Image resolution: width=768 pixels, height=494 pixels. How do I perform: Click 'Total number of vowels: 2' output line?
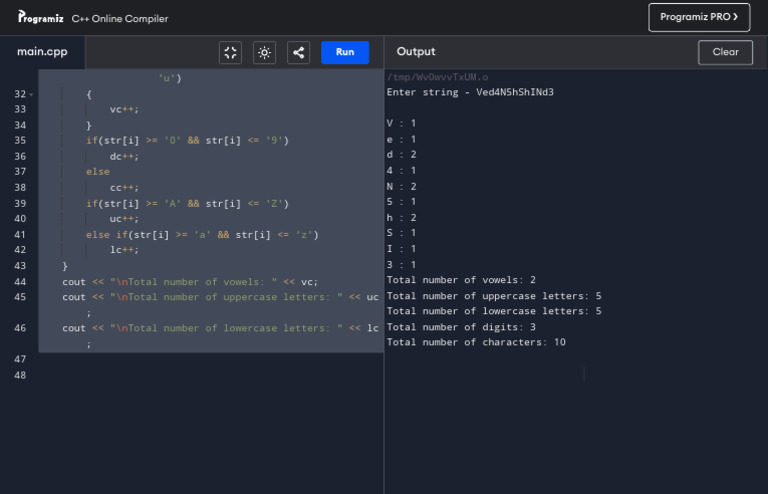pyautogui.click(x=461, y=280)
